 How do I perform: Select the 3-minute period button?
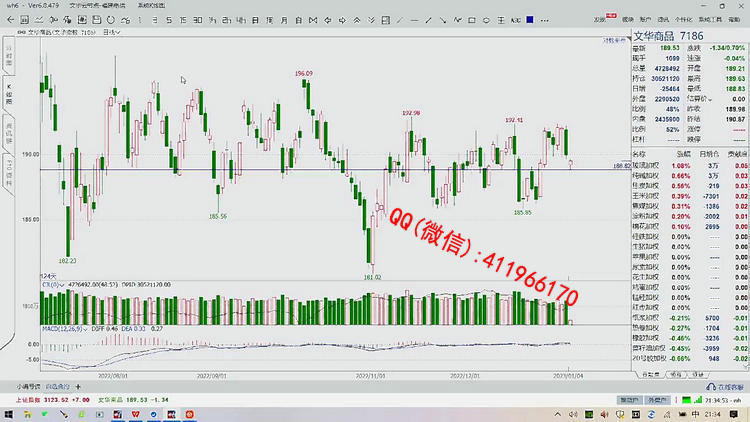pyautogui.click(x=154, y=20)
